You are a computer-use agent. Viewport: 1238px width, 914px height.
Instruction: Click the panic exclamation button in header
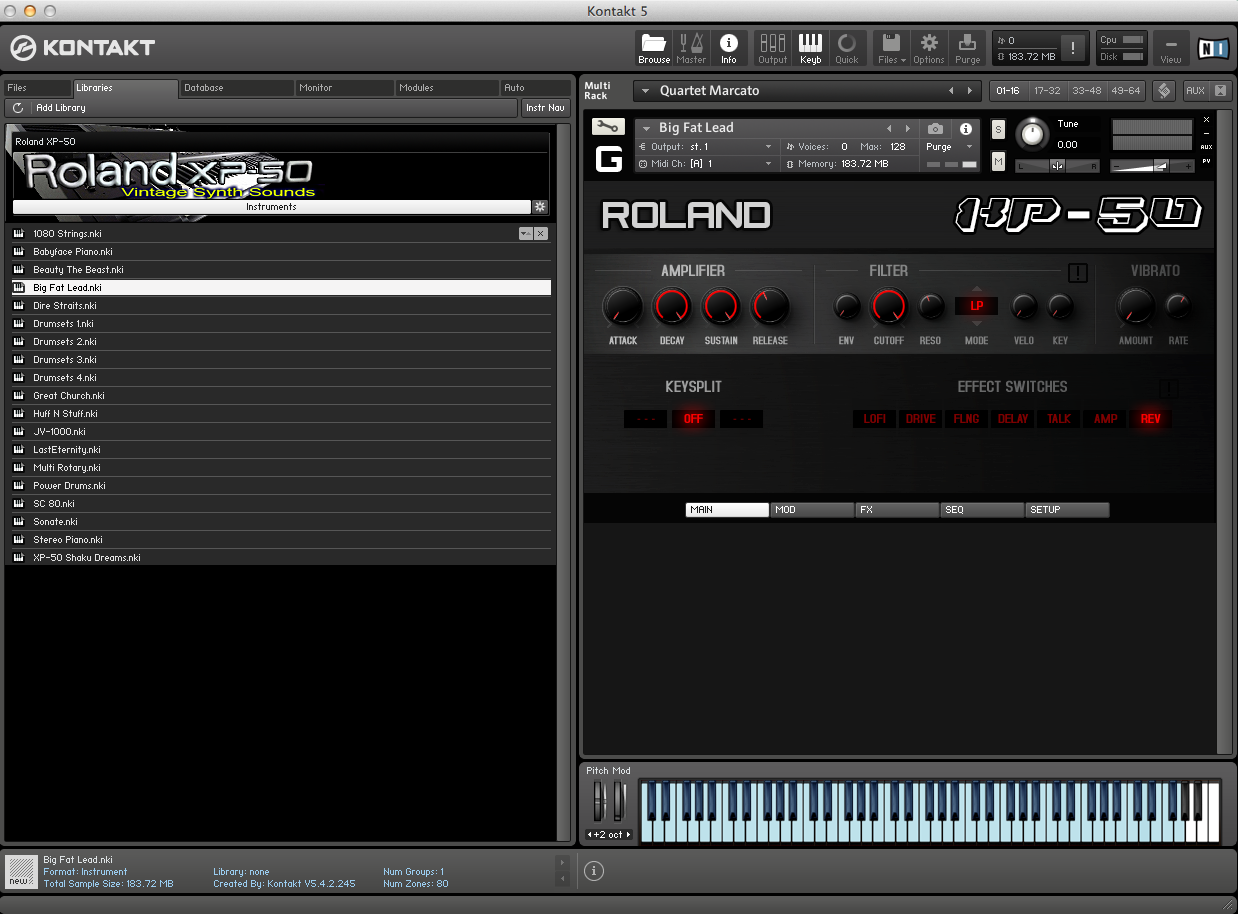(x=1073, y=47)
